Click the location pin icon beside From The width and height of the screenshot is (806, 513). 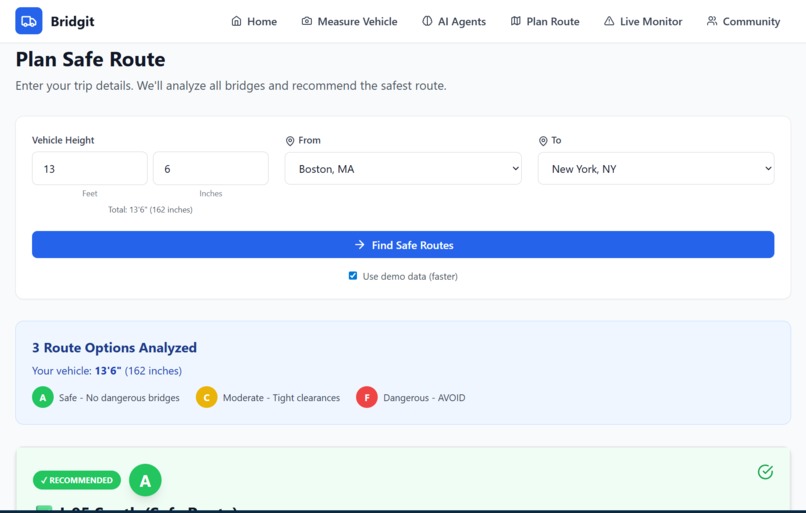coord(290,141)
